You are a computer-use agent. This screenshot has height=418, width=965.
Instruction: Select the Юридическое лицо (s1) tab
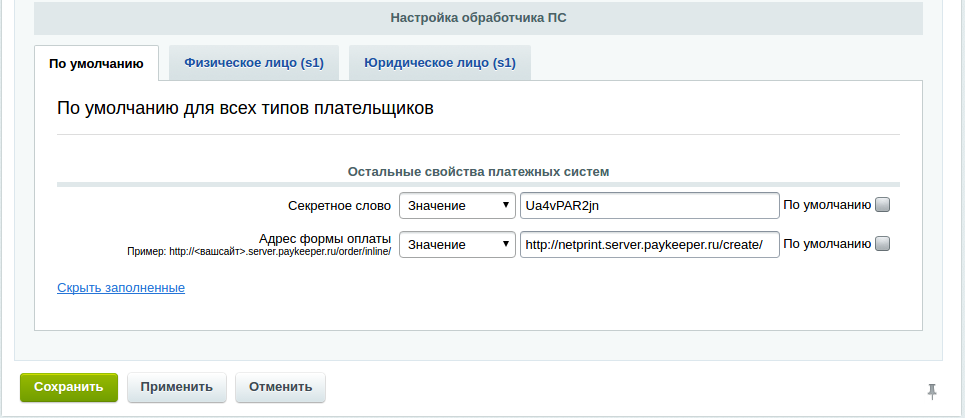[439, 62]
